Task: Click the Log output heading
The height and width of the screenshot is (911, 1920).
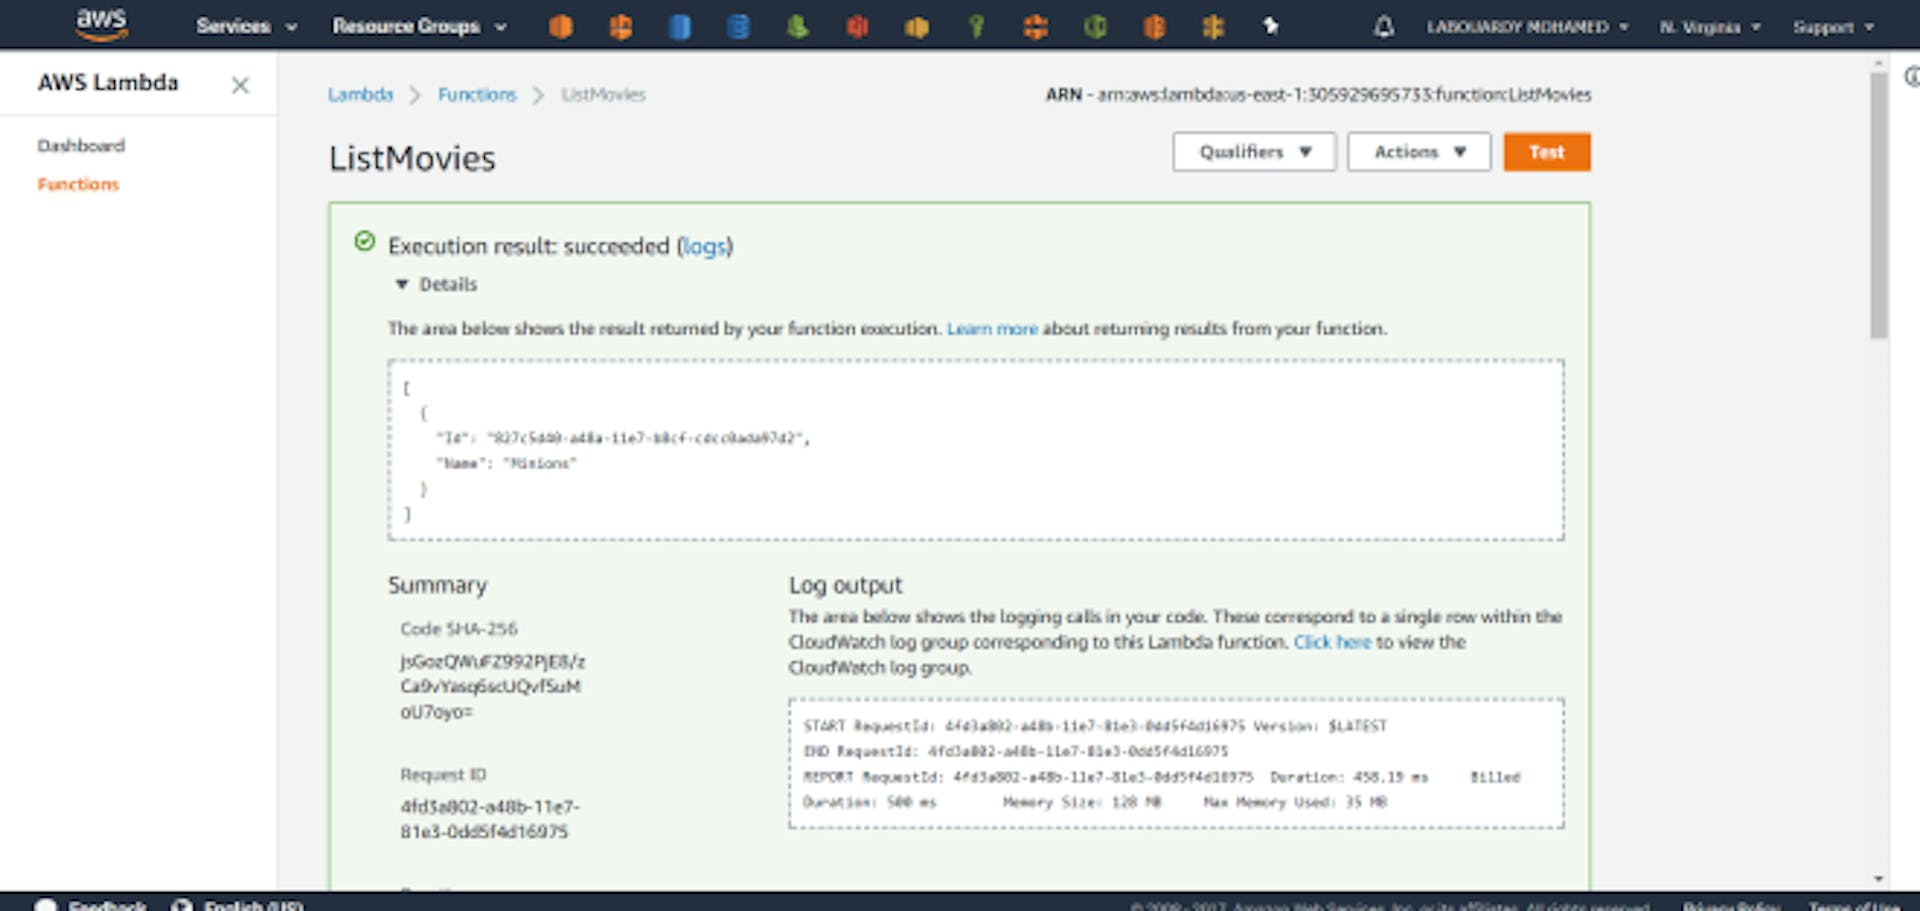Action: 845,585
